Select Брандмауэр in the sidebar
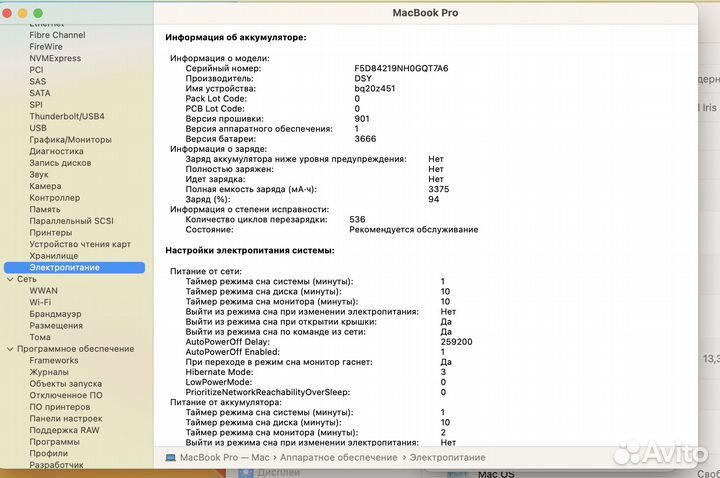This screenshot has width=720, height=478. pyautogui.click(x=57, y=314)
